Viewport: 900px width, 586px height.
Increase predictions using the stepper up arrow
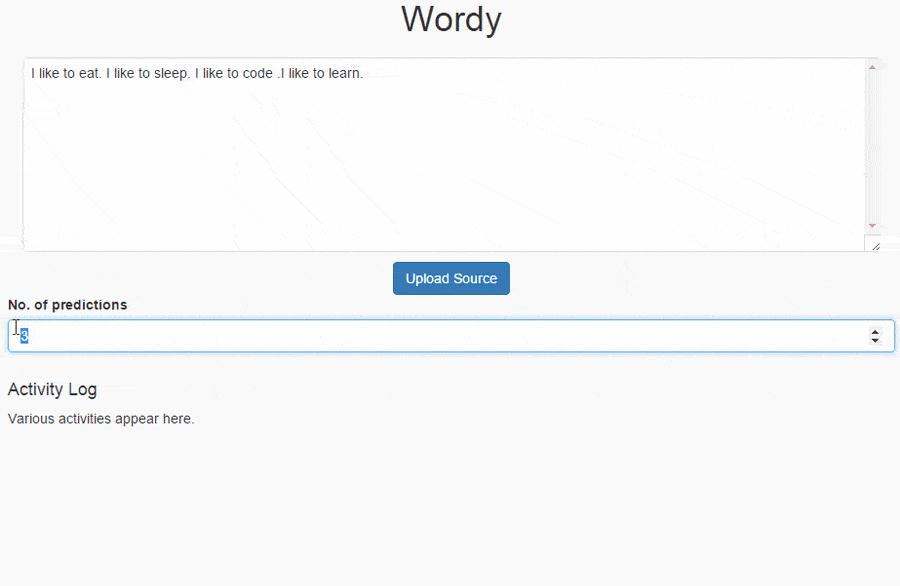click(x=872, y=330)
